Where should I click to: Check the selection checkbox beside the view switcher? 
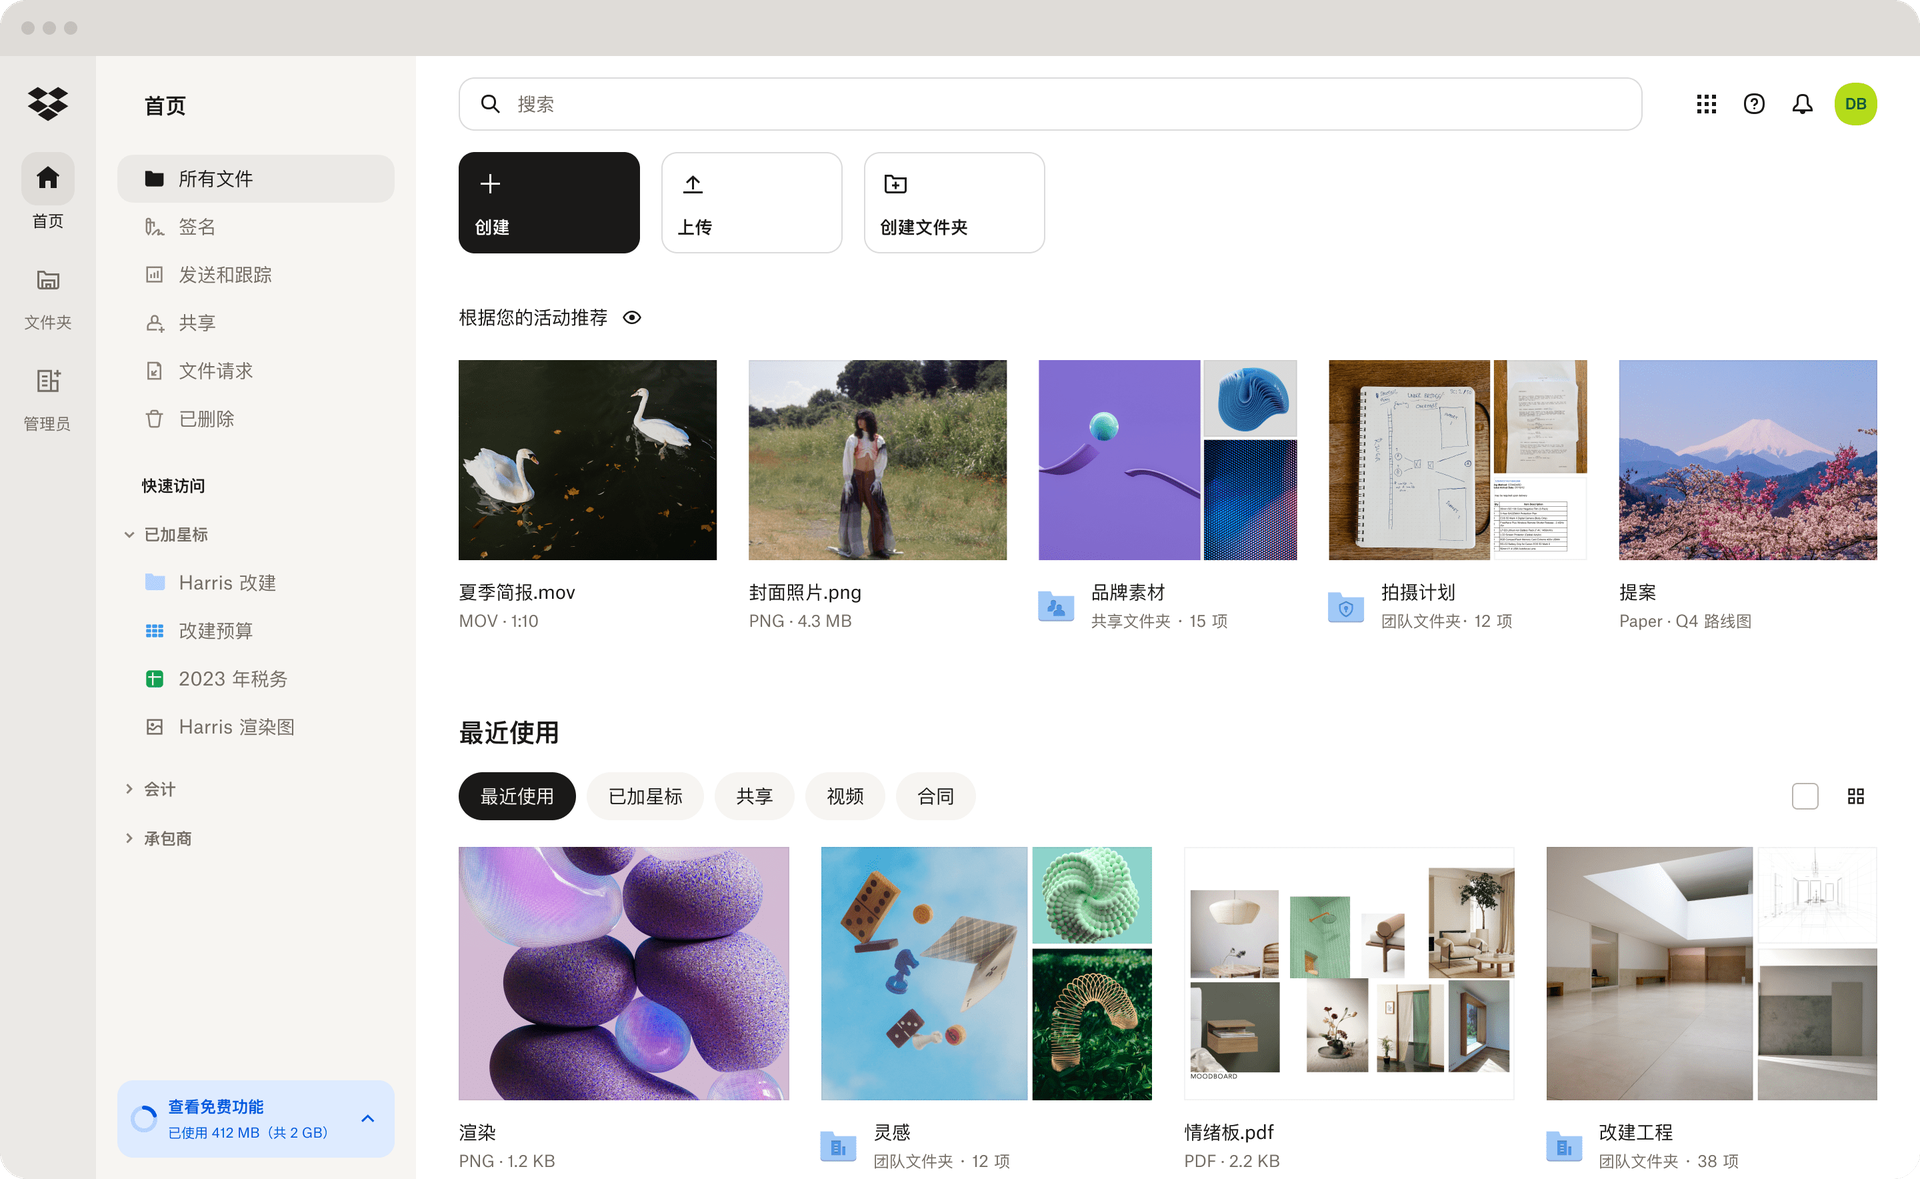coord(1805,796)
